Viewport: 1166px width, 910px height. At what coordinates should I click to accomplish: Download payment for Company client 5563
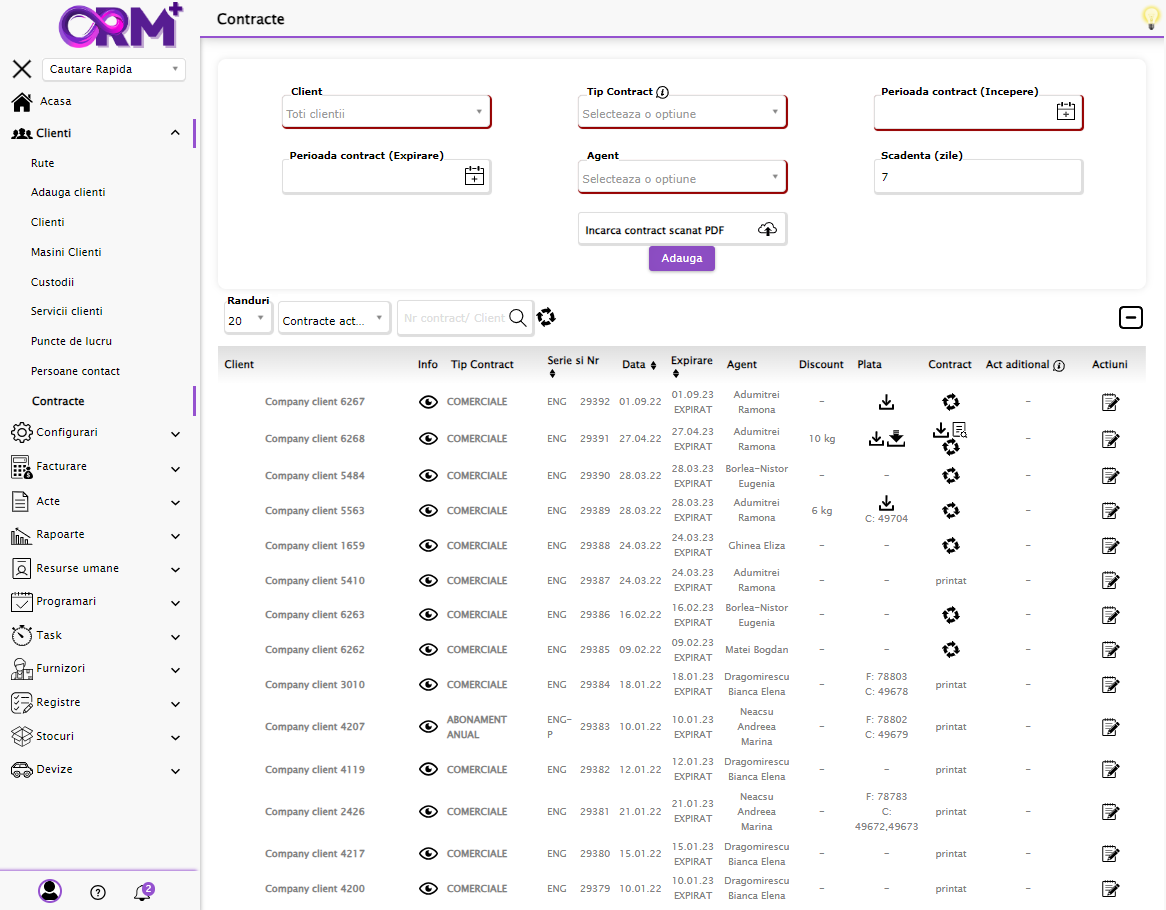886,503
